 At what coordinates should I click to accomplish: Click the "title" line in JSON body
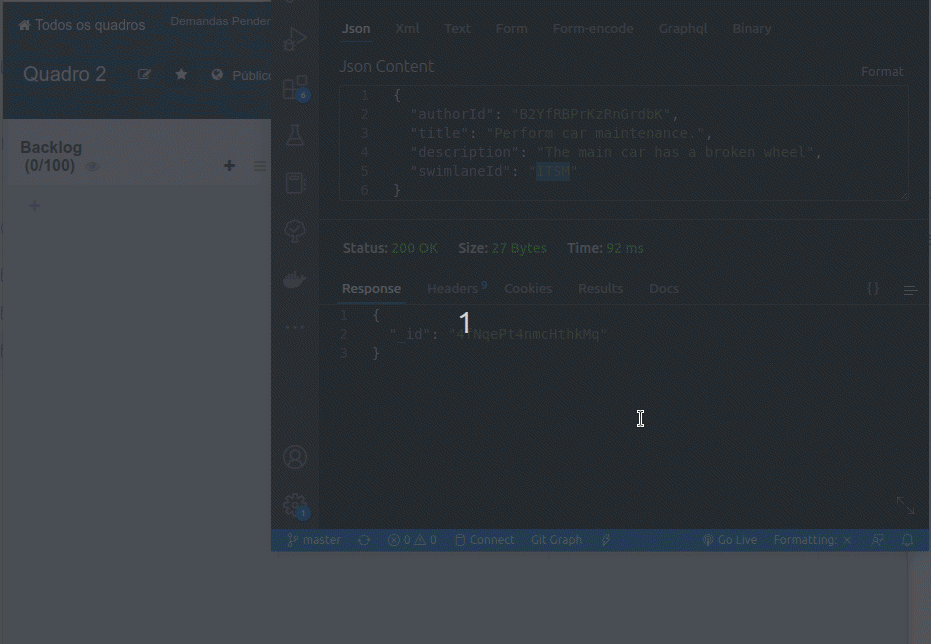click(x=561, y=133)
